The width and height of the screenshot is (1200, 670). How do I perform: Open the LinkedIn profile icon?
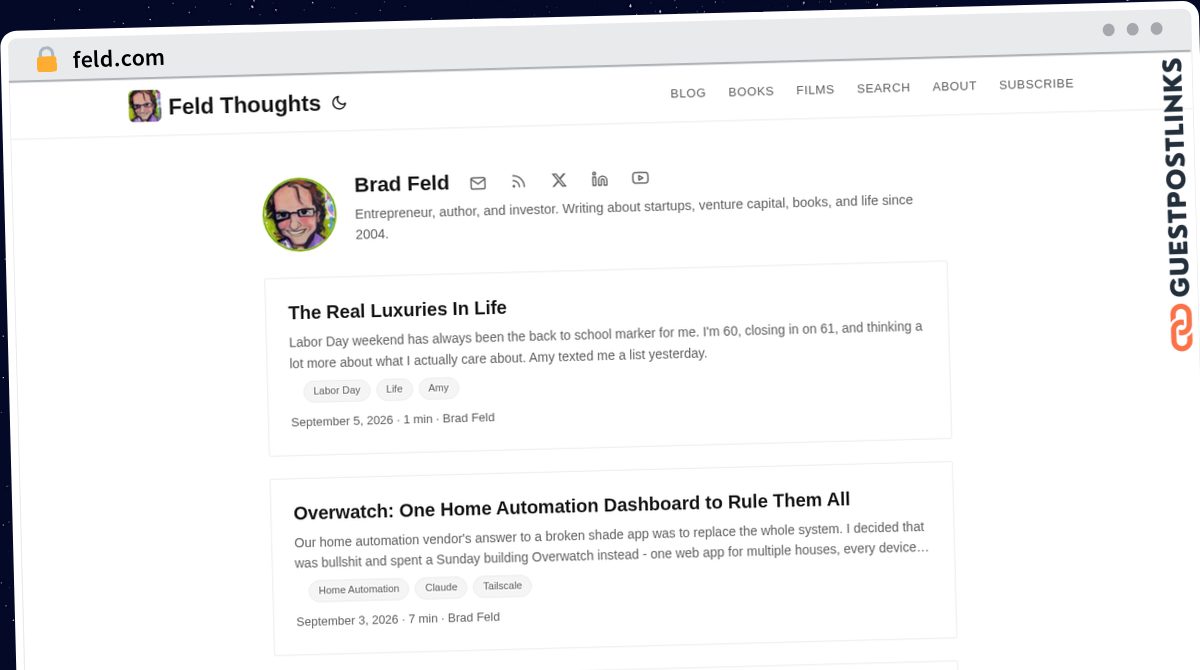[x=600, y=179]
